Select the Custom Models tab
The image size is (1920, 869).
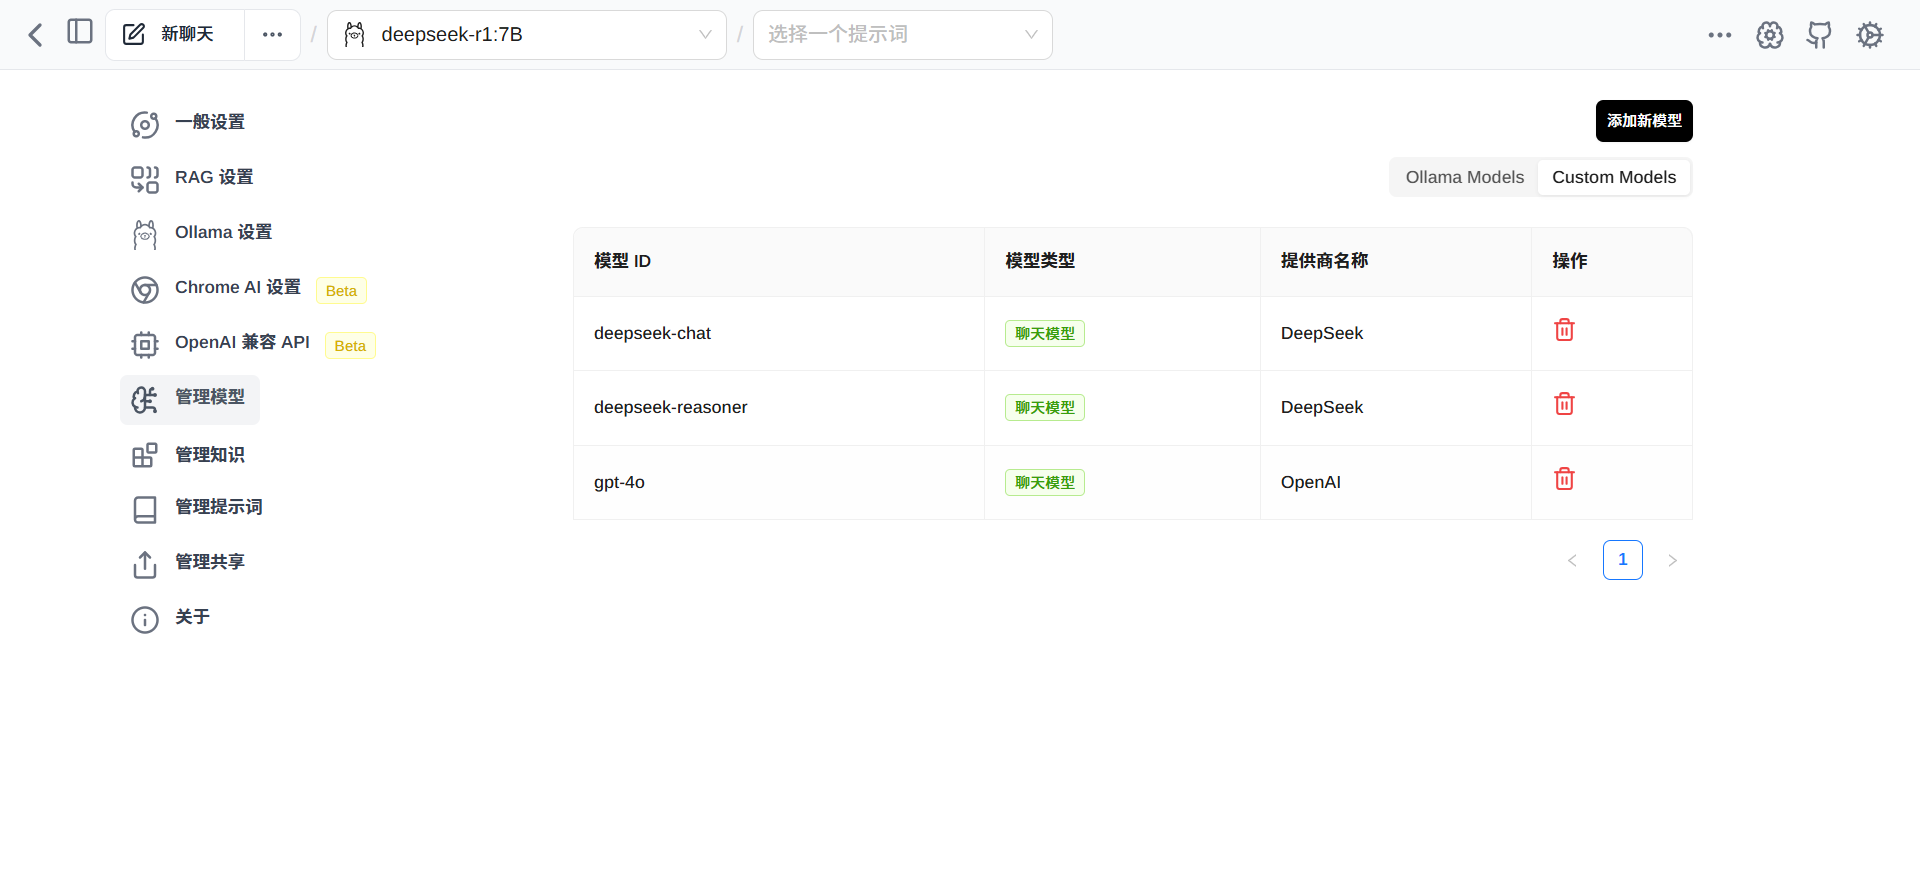click(1613, 177)
